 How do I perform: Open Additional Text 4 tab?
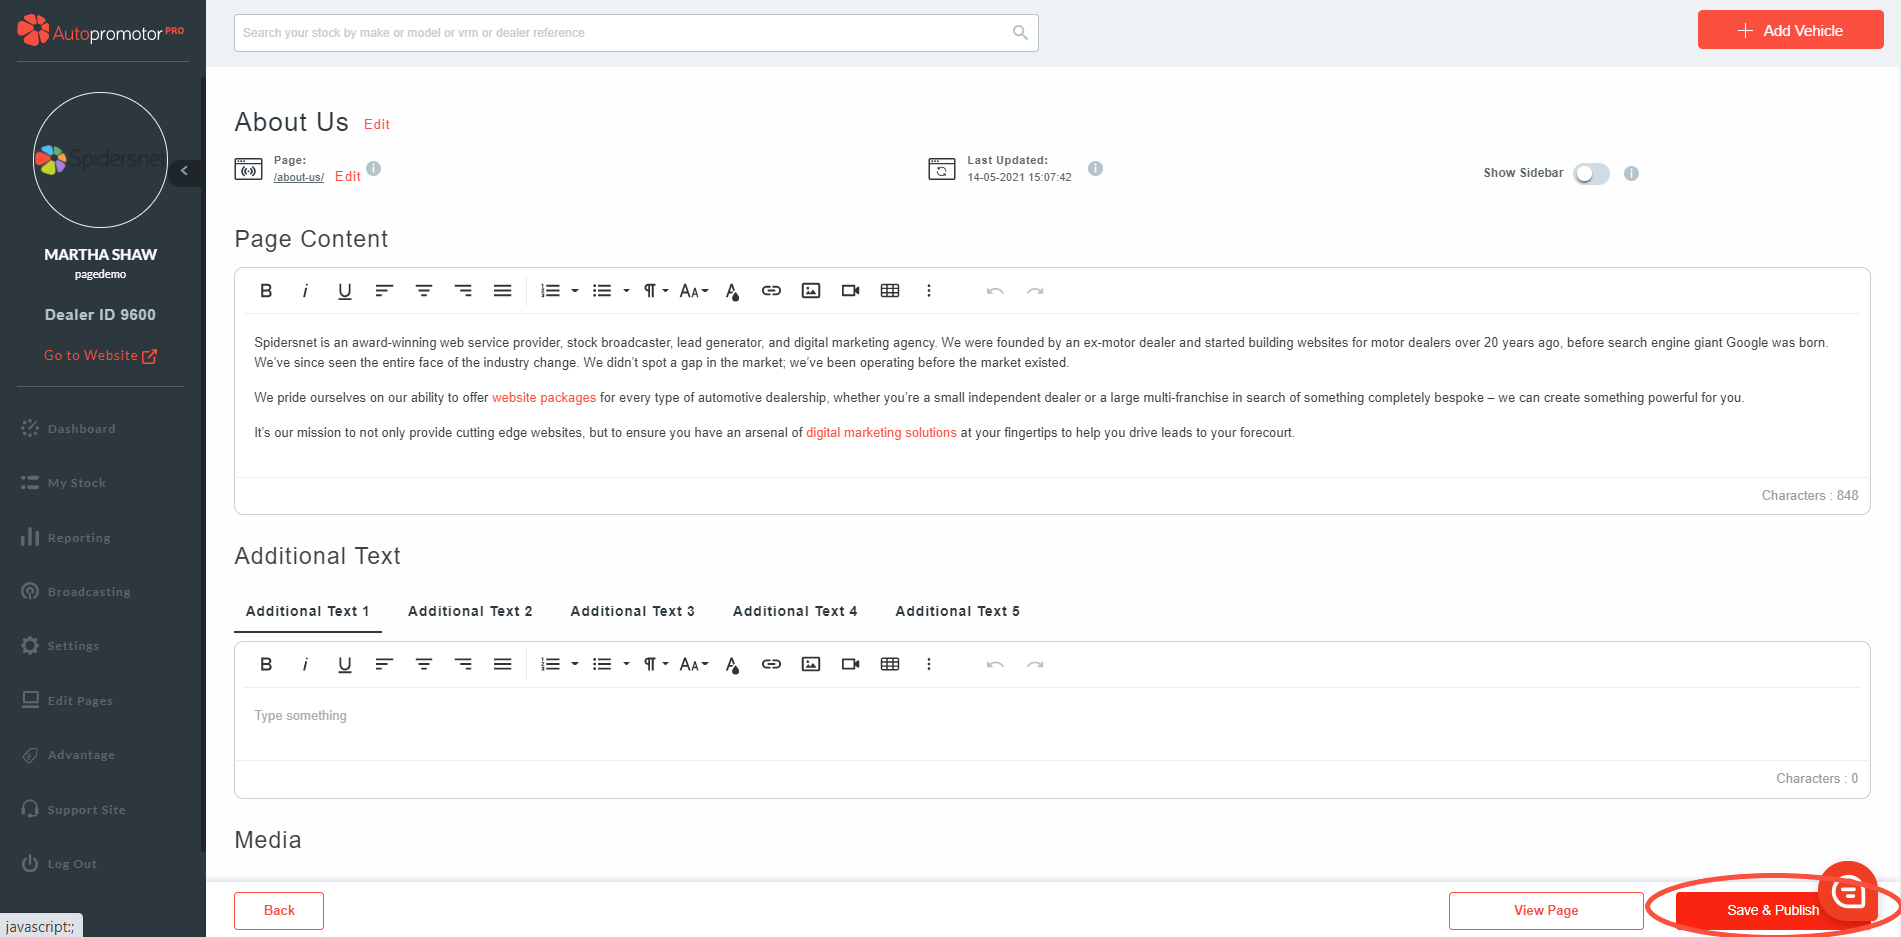point(795,611)
